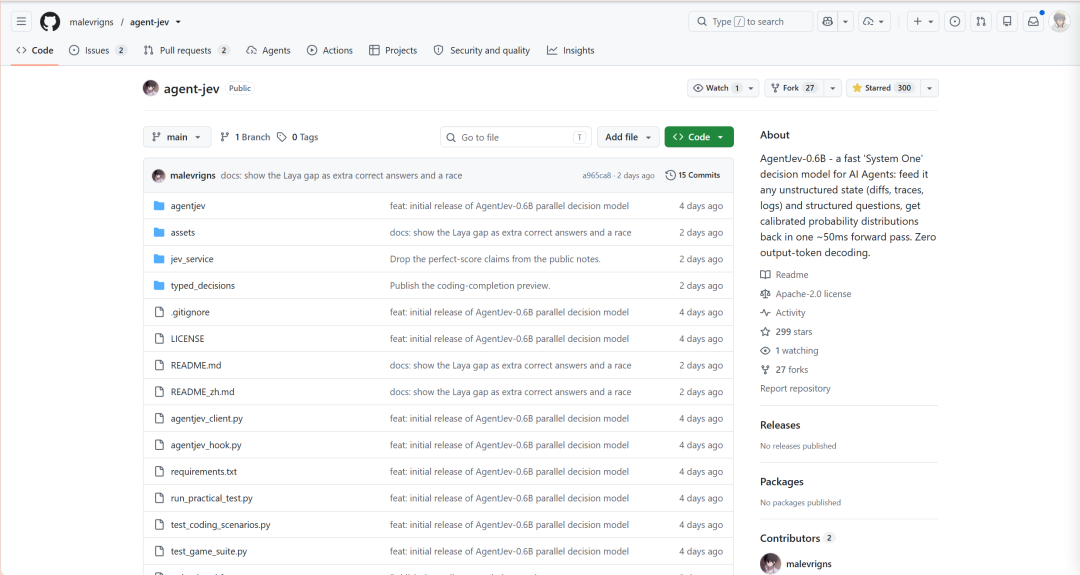
Task: Open Copilot chat icon in header
Action: (827, 21)
